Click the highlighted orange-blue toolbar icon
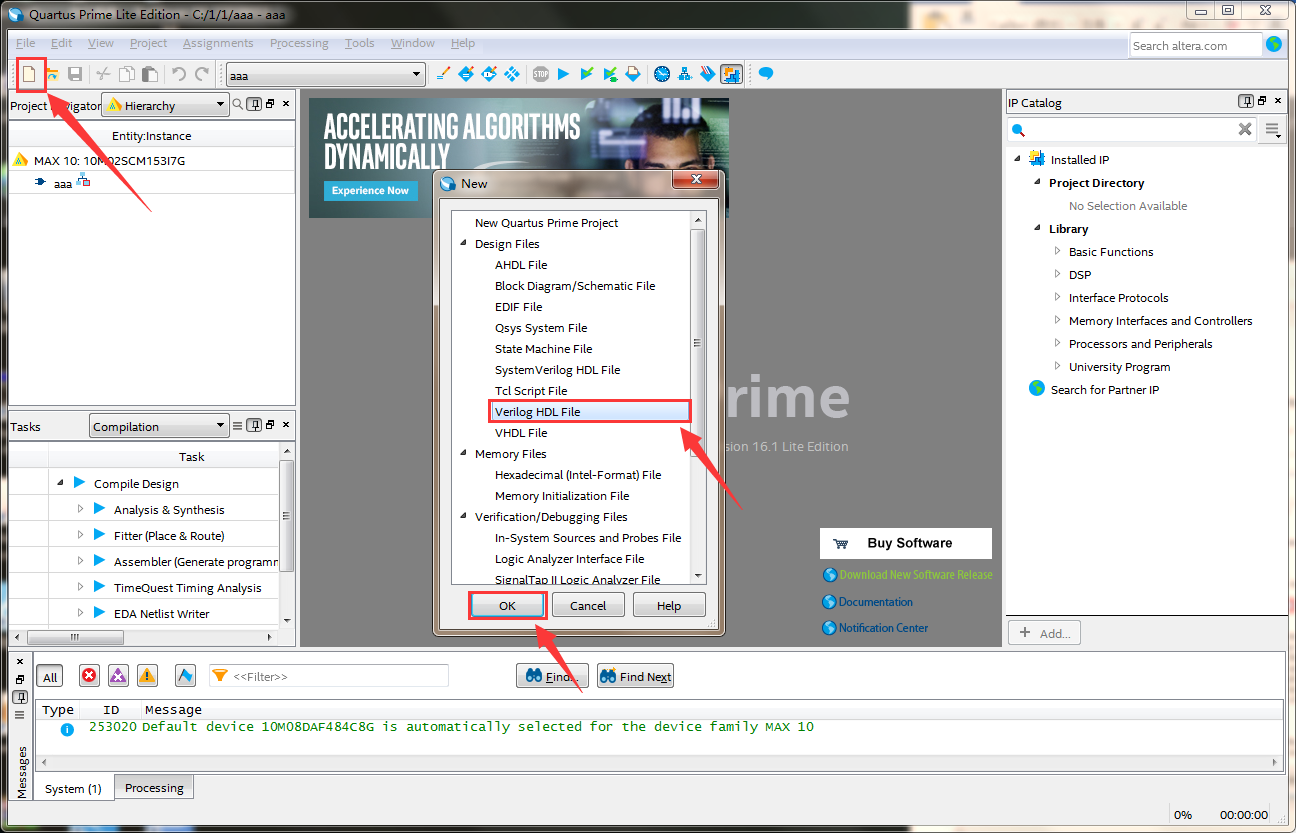Viewport: 1296px width, 833px height. [731, 74]
